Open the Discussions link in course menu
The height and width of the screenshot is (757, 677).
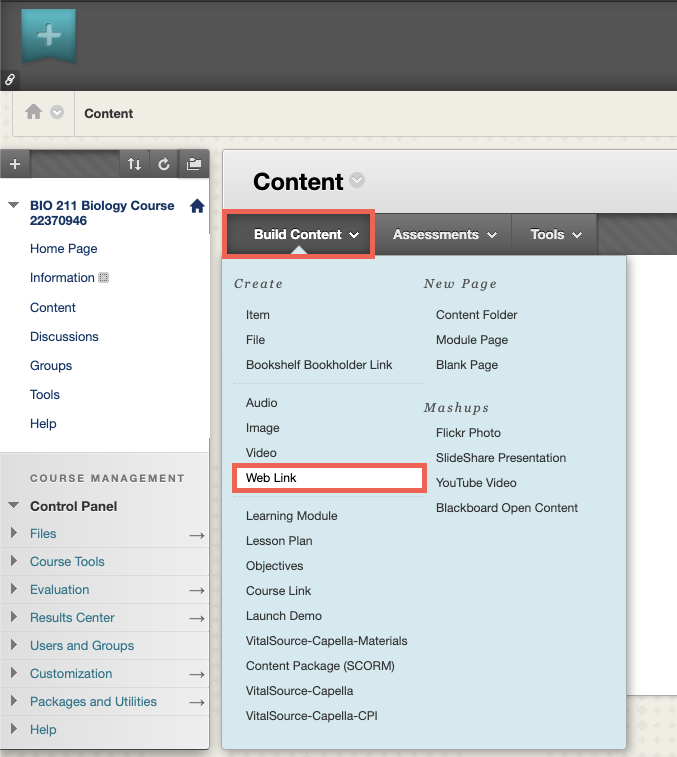tap(64, 336)
